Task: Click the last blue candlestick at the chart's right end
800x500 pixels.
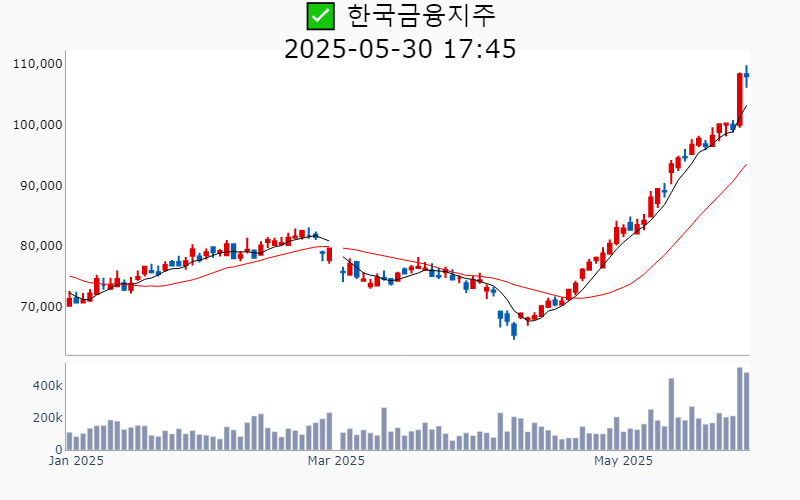Action: (x=746, y=76)
